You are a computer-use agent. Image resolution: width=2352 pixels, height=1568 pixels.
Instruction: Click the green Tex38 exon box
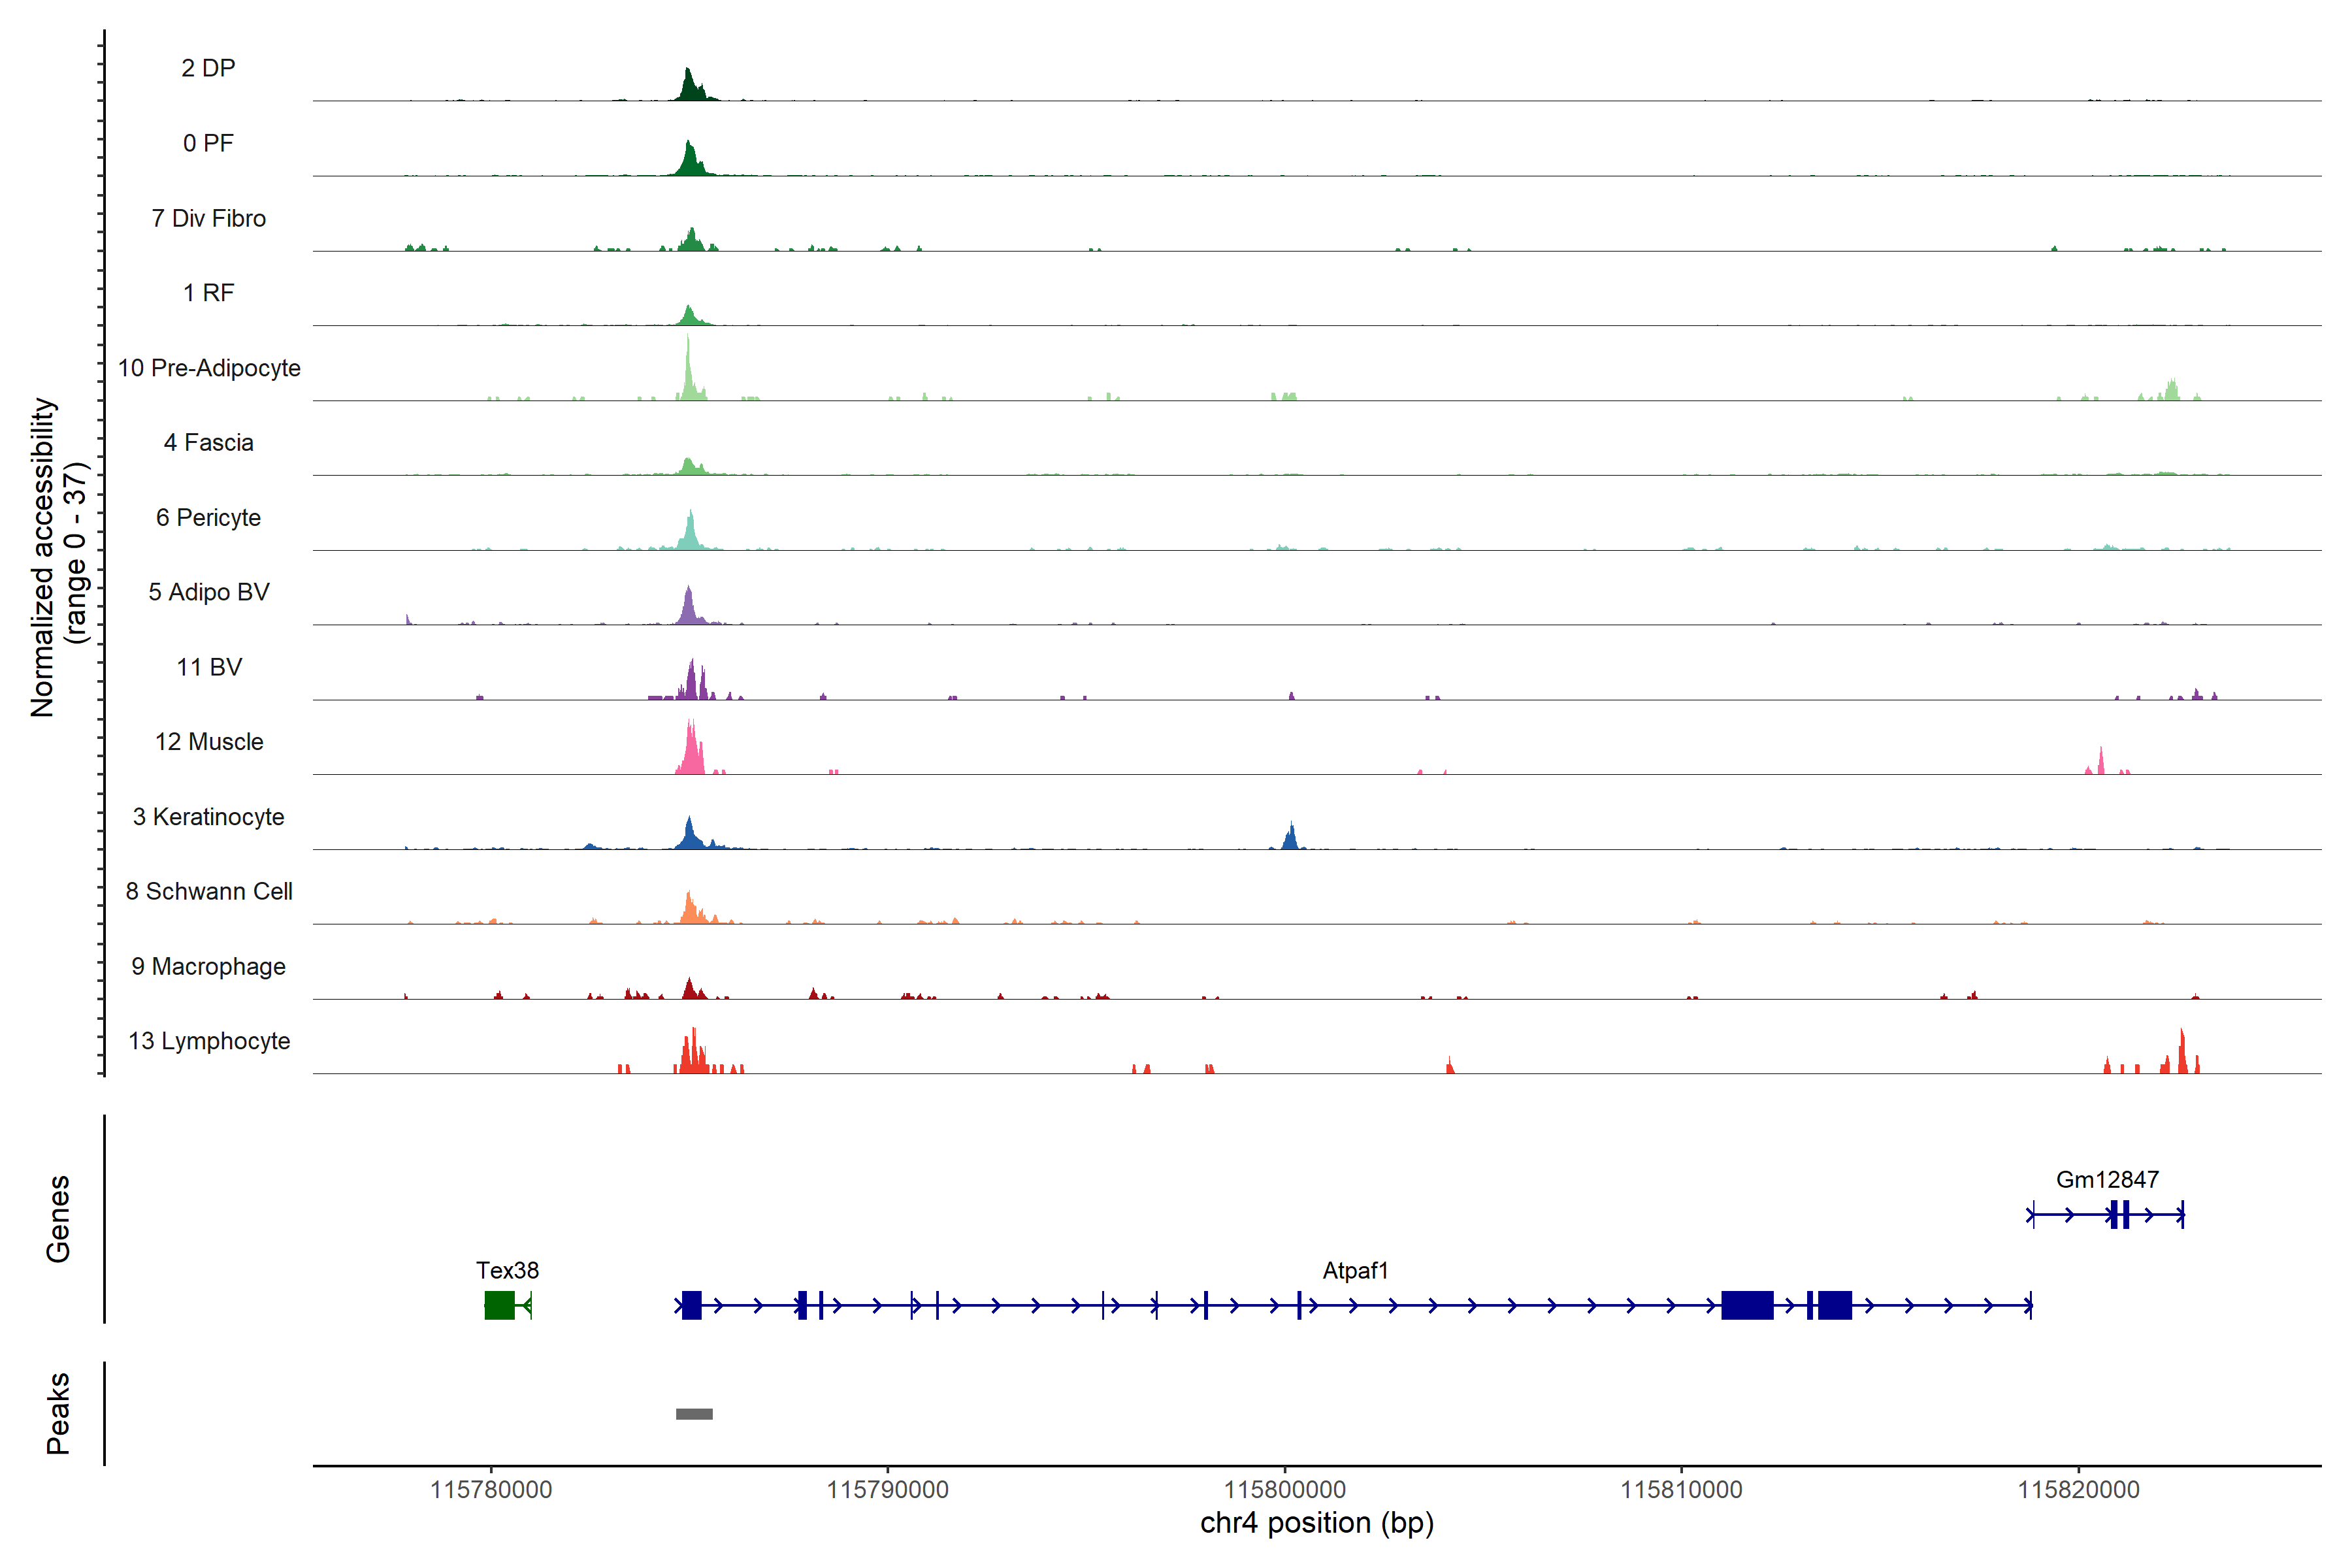(499, 1305)
